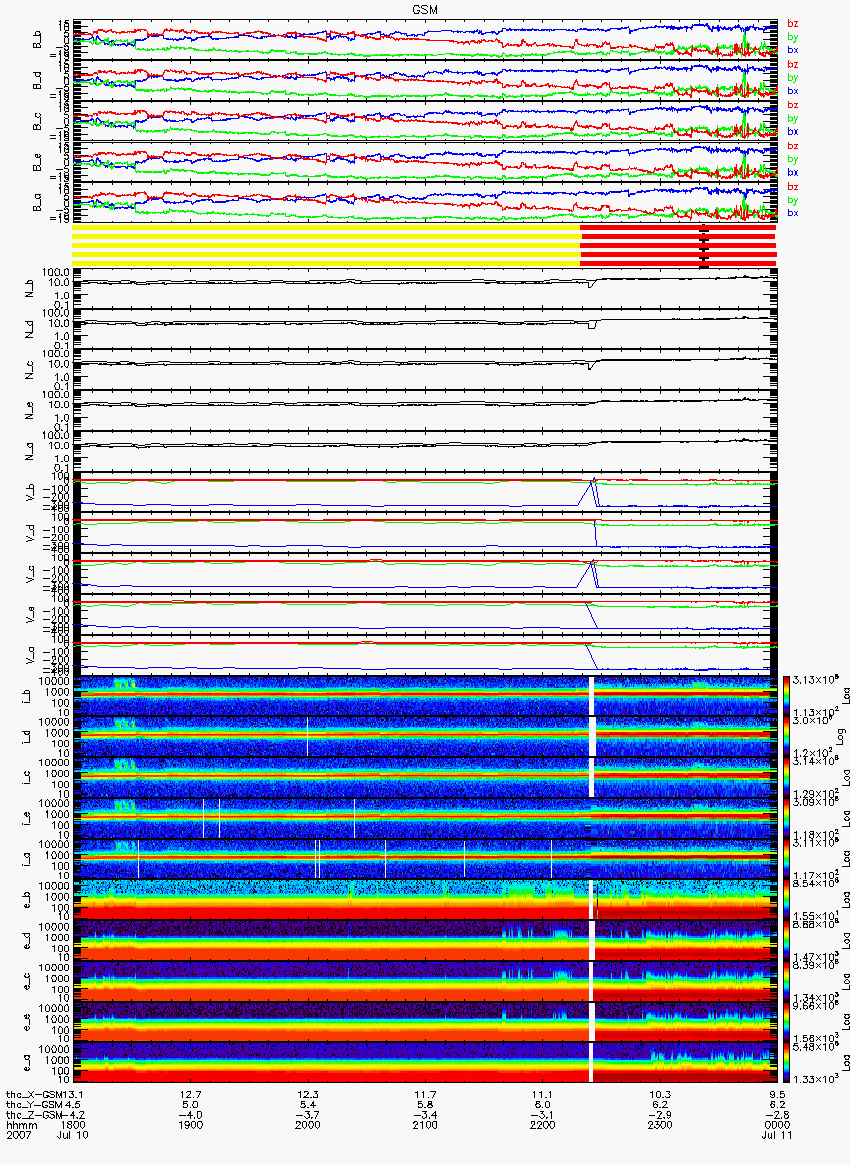Click the black marker in the red bar
850x1164 pixels.
704,245
